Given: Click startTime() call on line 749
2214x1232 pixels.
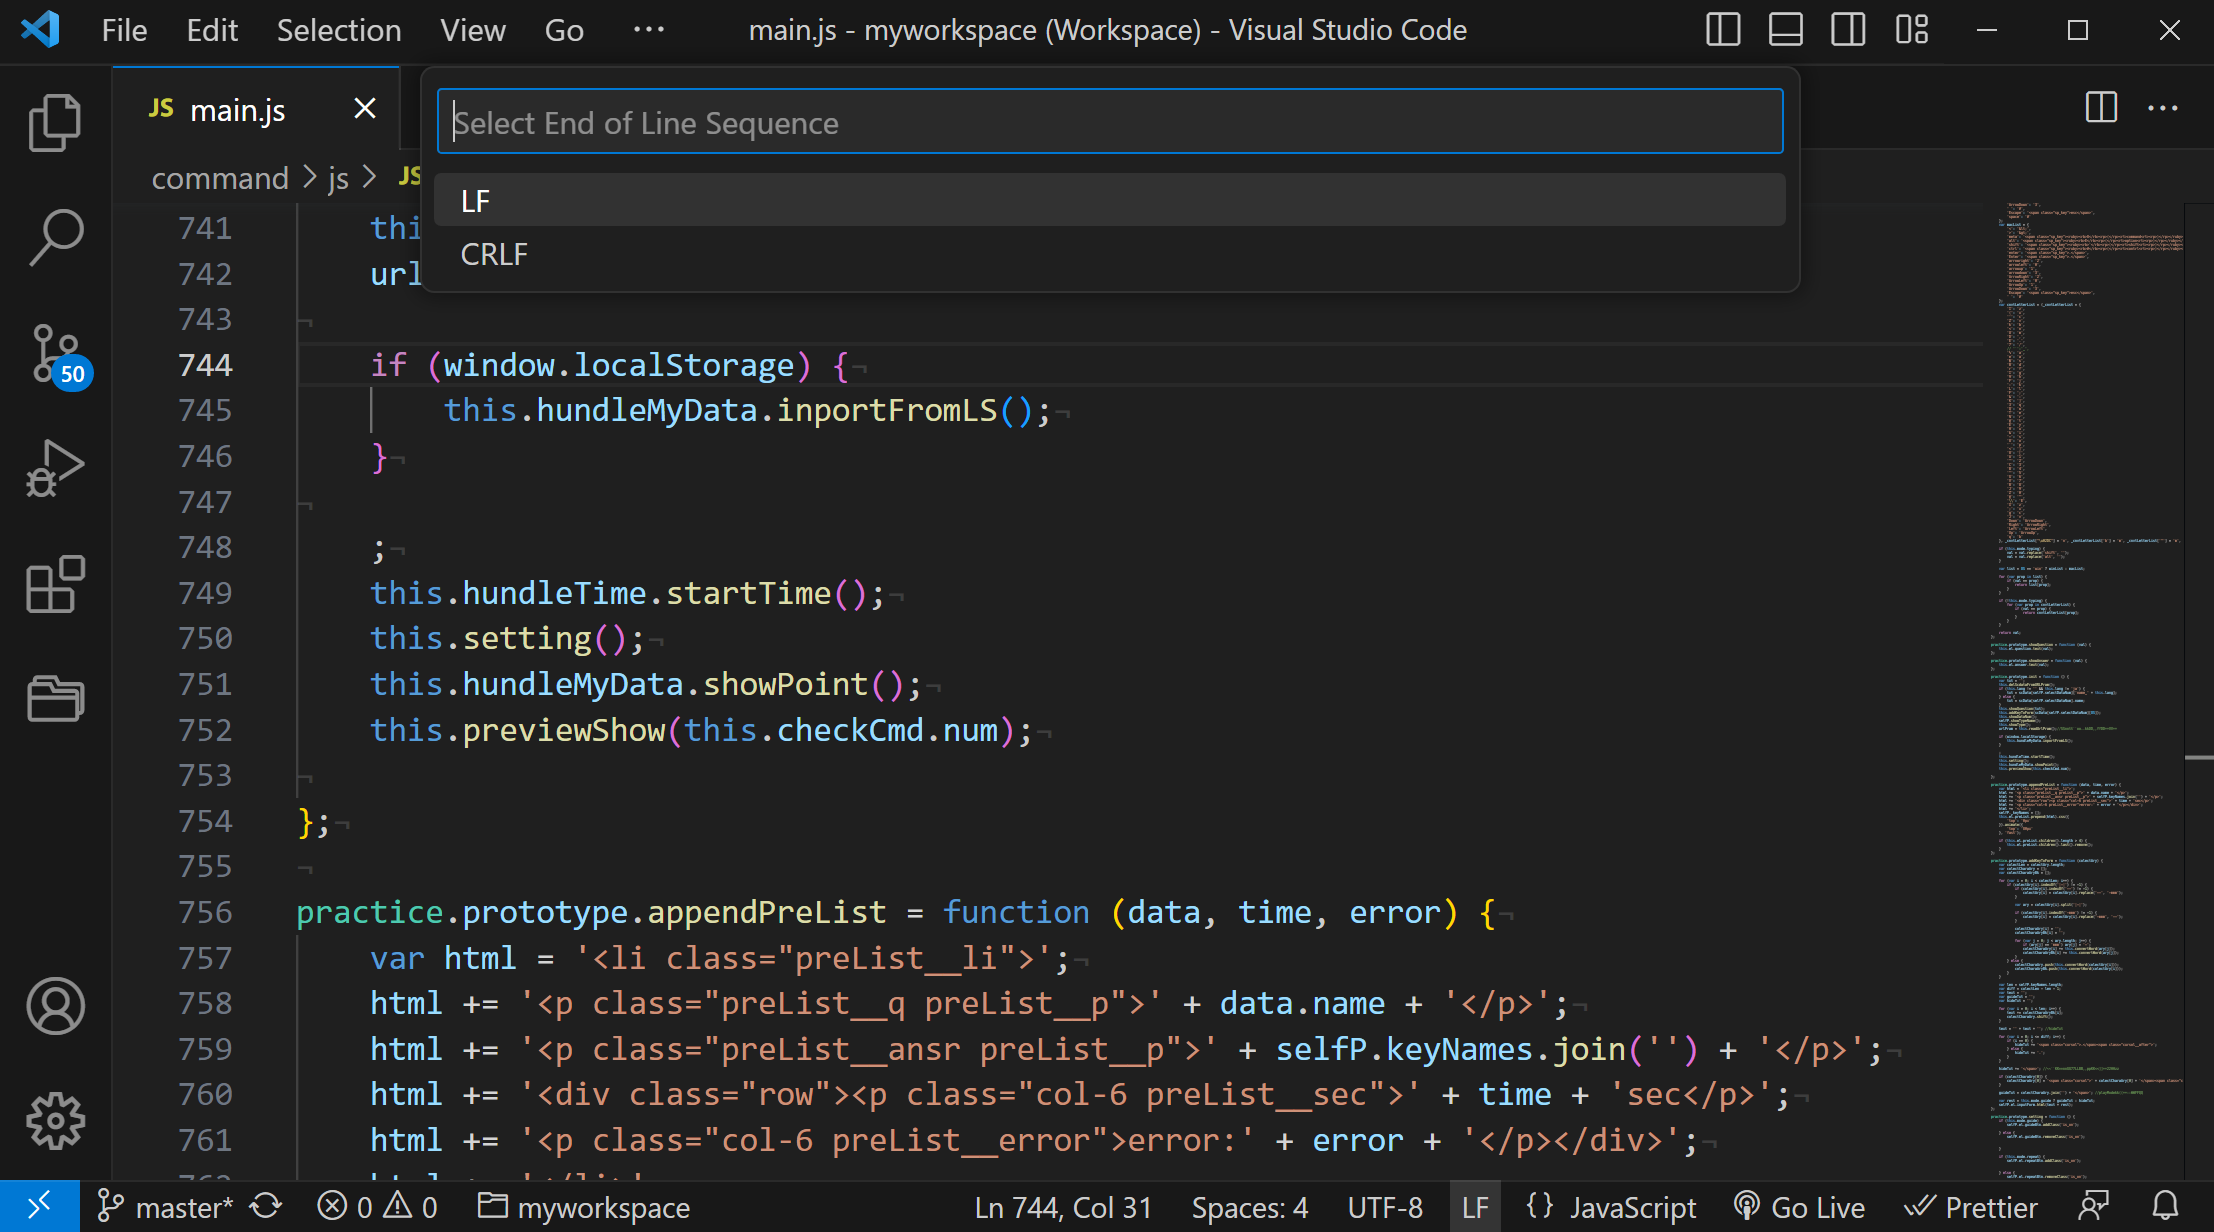Looking at the screenshot, I should point(766,593).
